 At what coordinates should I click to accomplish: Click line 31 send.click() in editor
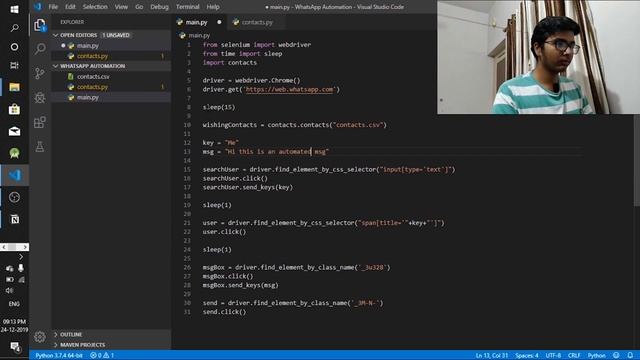(224, 312)
